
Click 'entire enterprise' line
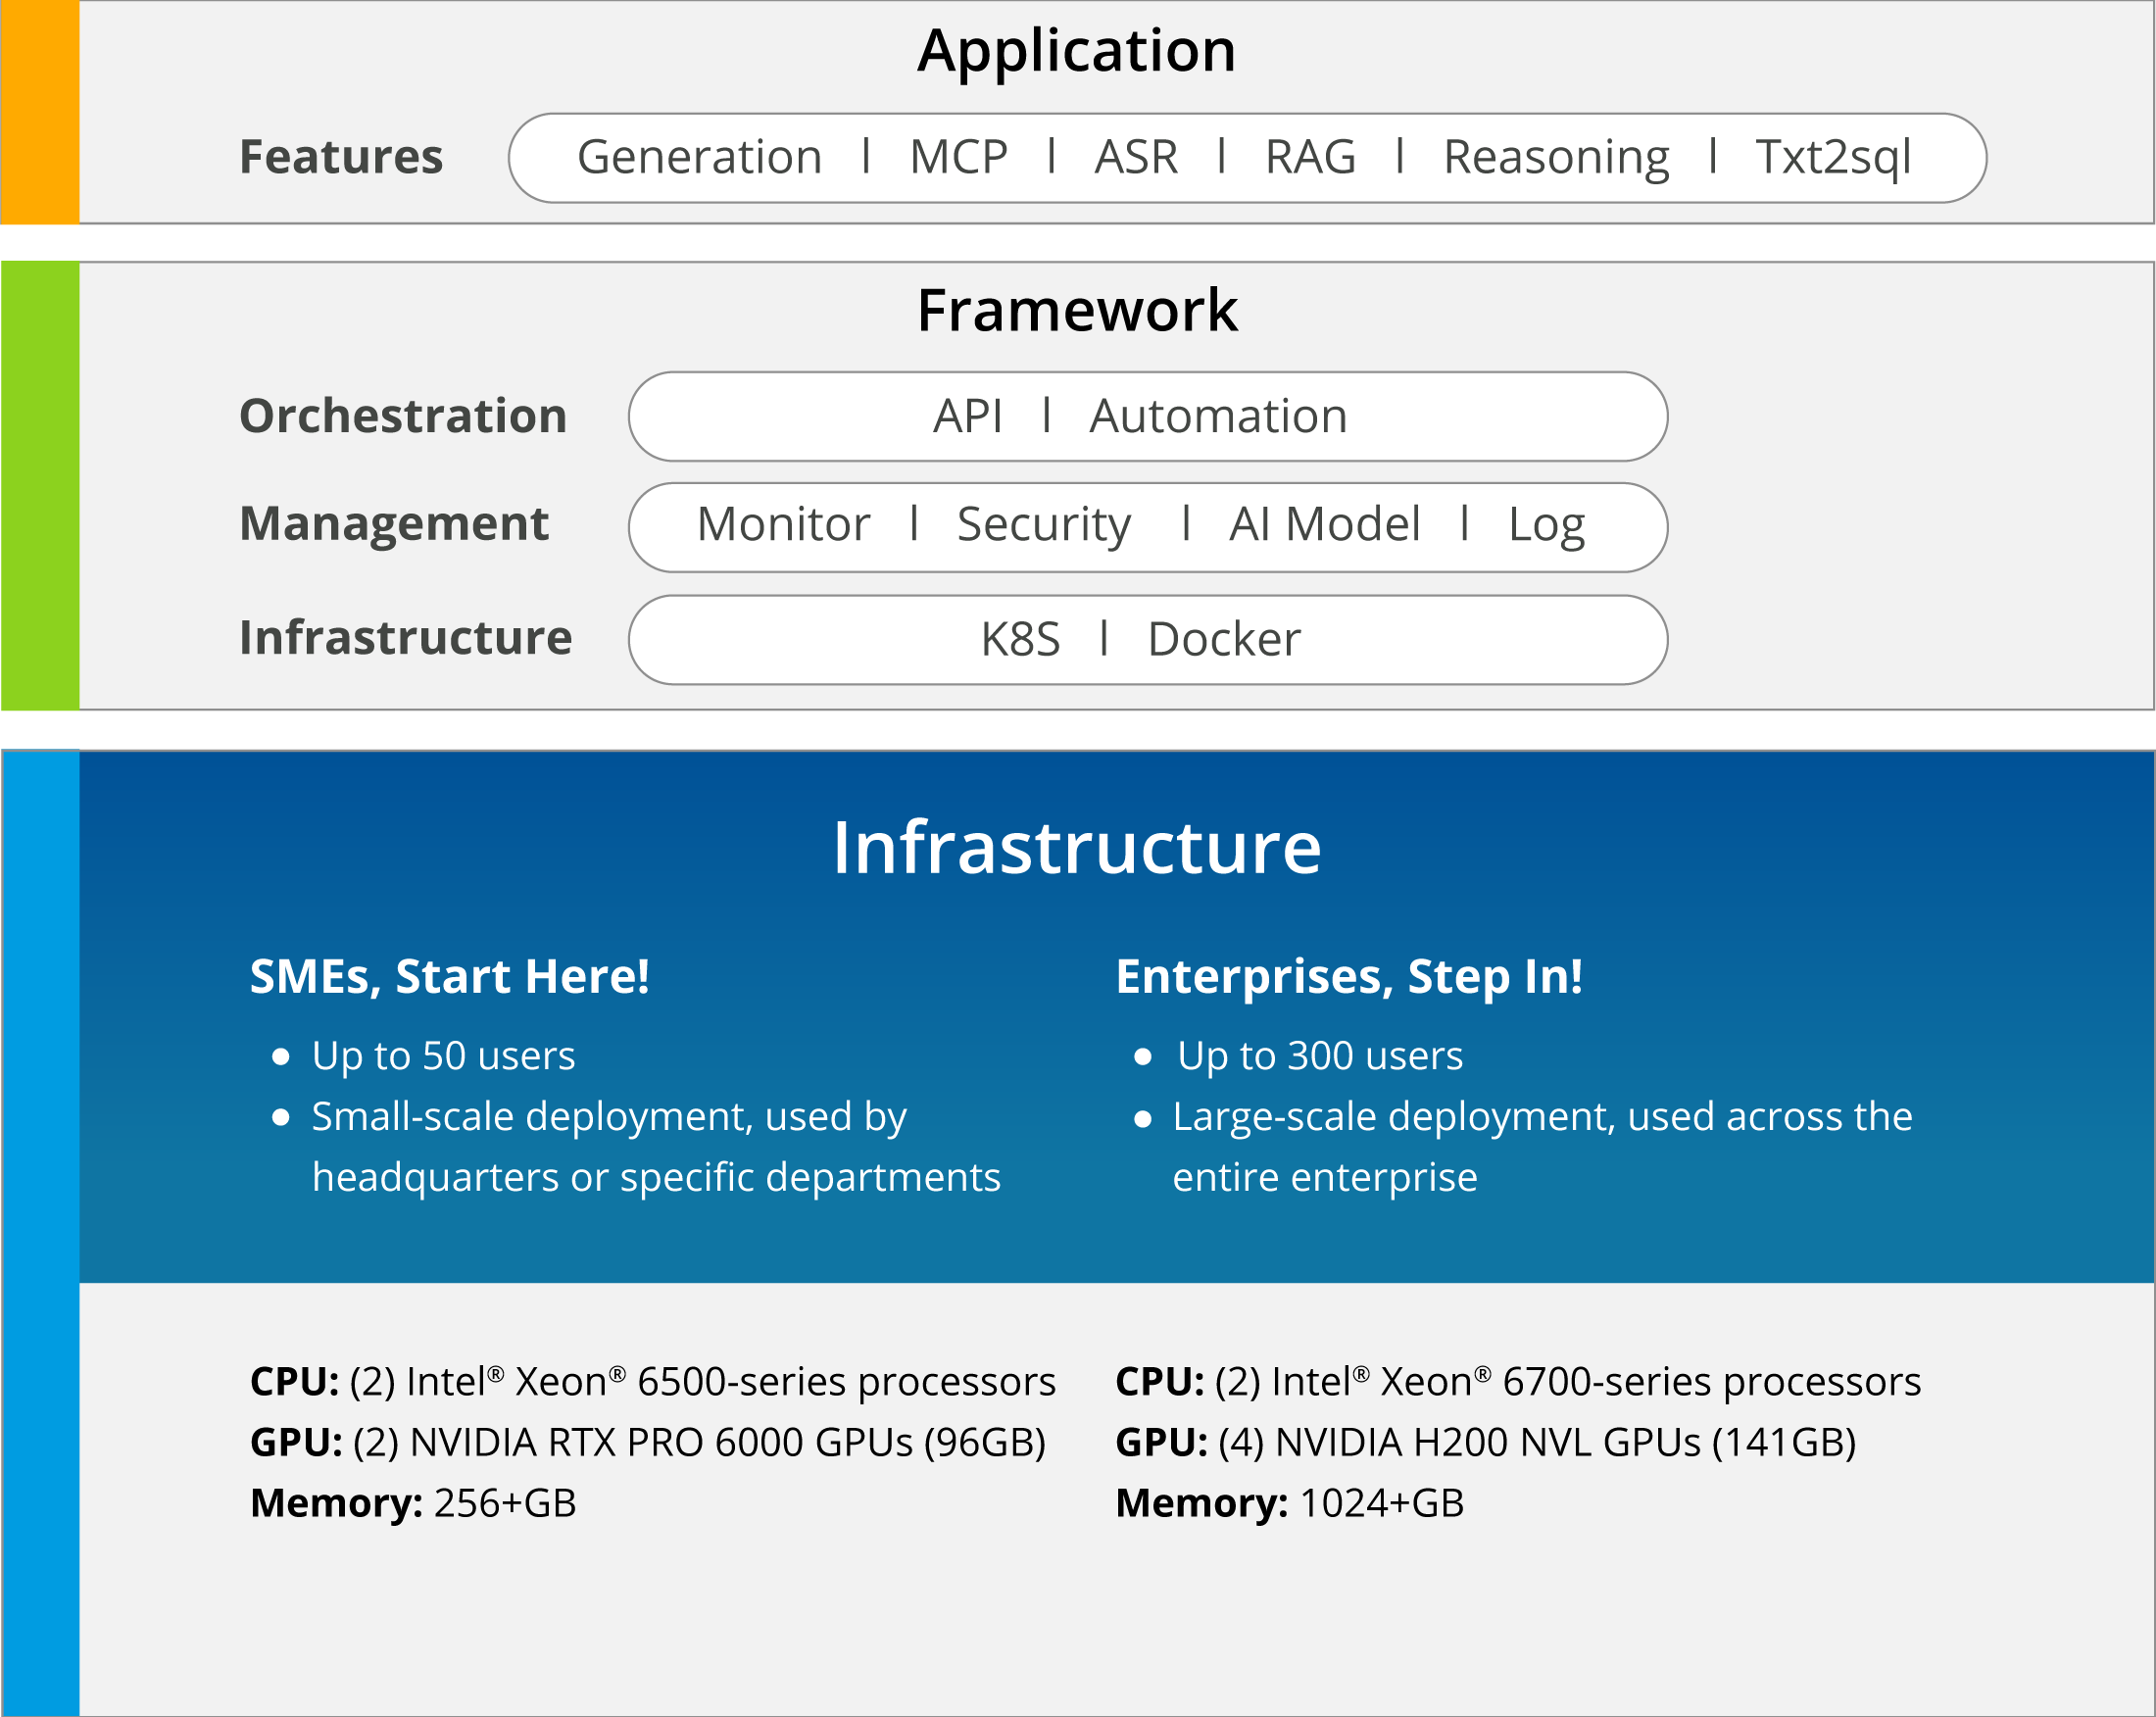pyautogui.click(x=1325, y=1178)
